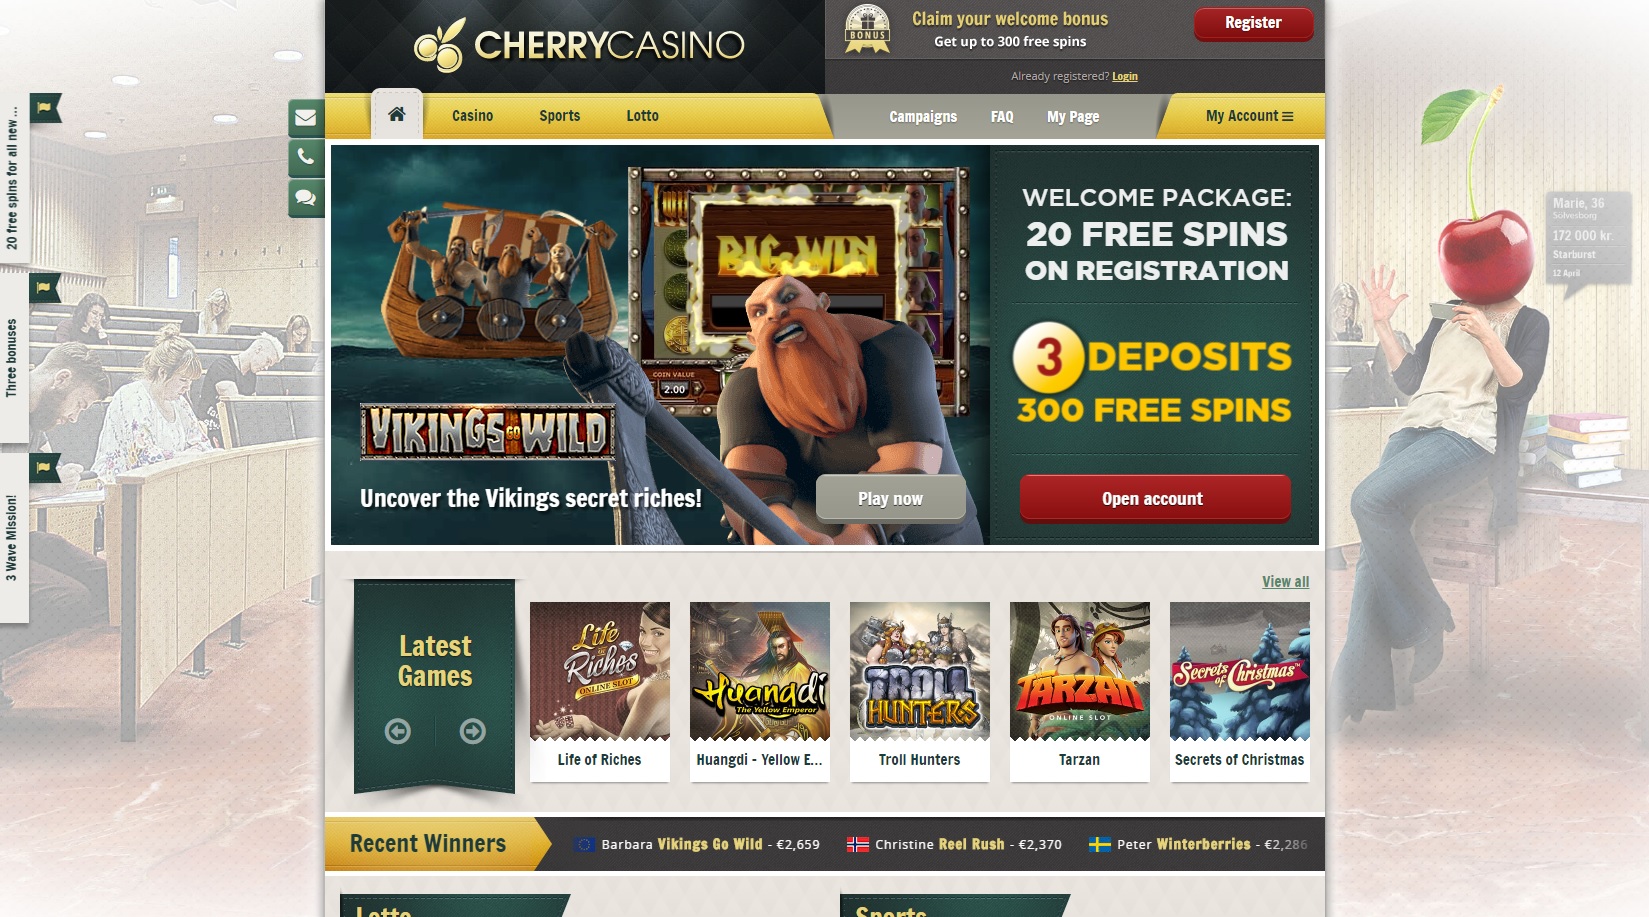Click the Login link

(x=1125, y=76)
